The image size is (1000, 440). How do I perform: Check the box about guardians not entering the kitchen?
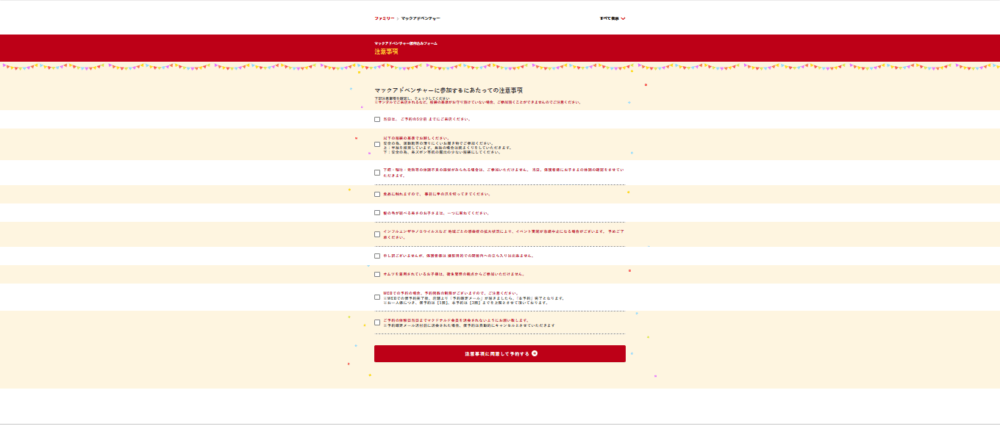[x=377, y=255]
